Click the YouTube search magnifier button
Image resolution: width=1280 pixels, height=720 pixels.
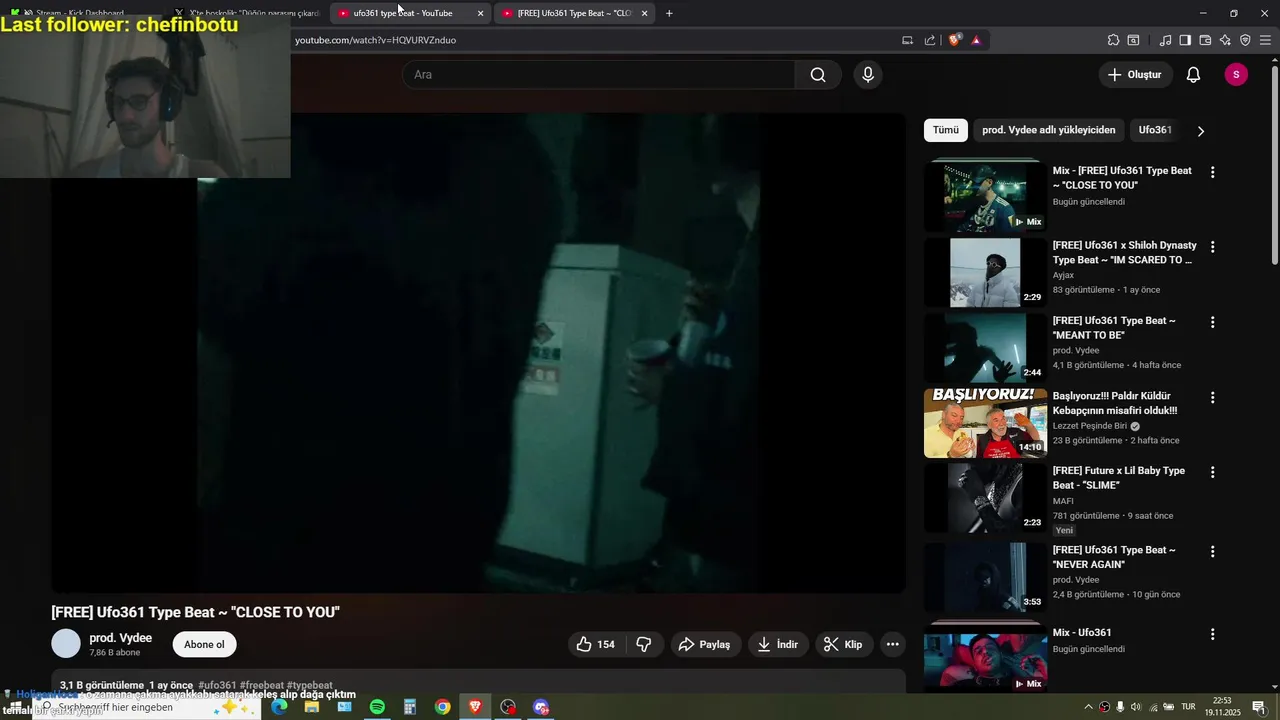[818, 75]
